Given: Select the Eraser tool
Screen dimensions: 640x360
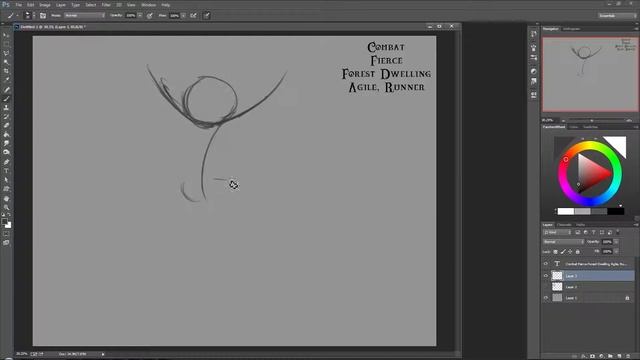Looking at the screenshot, I should coord(6,126).
